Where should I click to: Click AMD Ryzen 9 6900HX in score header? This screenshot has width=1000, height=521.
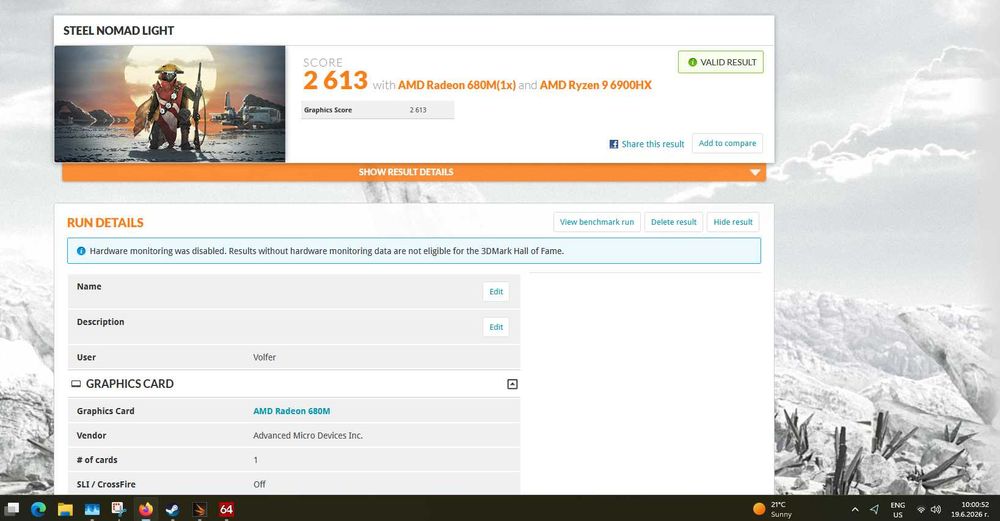596,85
